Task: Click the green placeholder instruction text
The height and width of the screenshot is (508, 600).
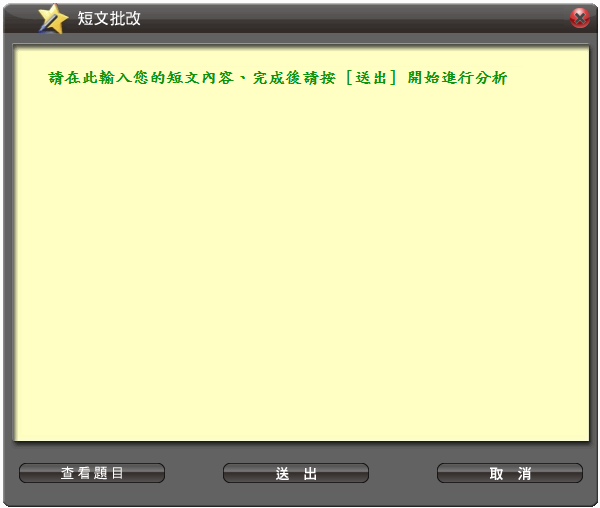Action: tap(278, 78)
